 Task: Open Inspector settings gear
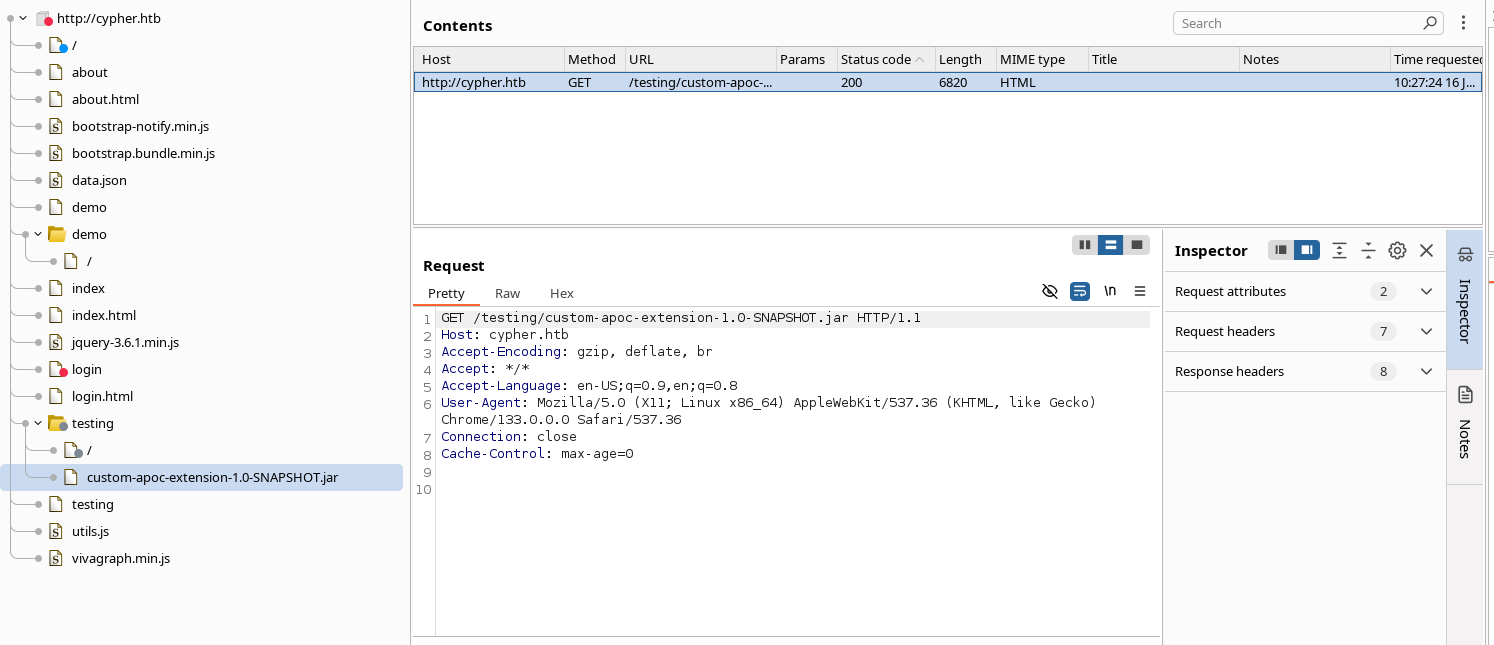click(x=1397, y=251)
